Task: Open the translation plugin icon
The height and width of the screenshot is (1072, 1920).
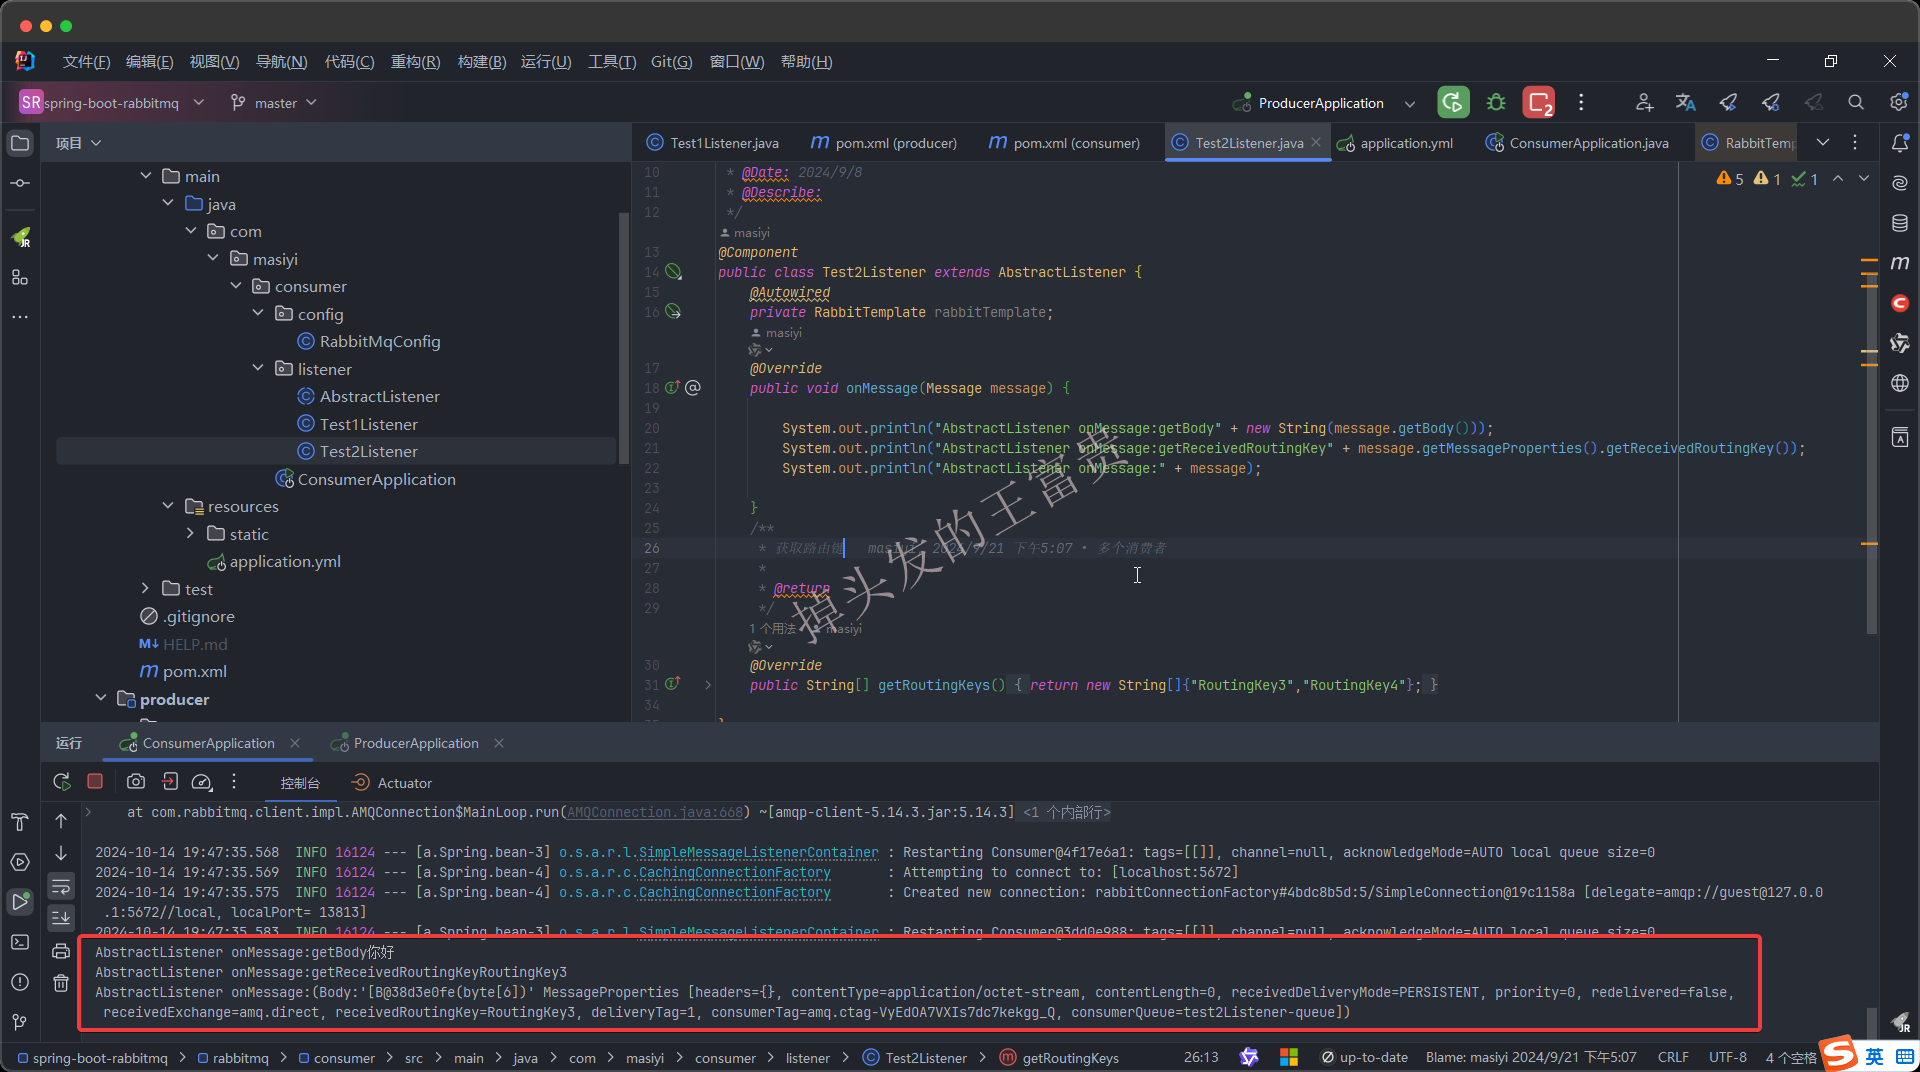Action: tap(1686, 102)
